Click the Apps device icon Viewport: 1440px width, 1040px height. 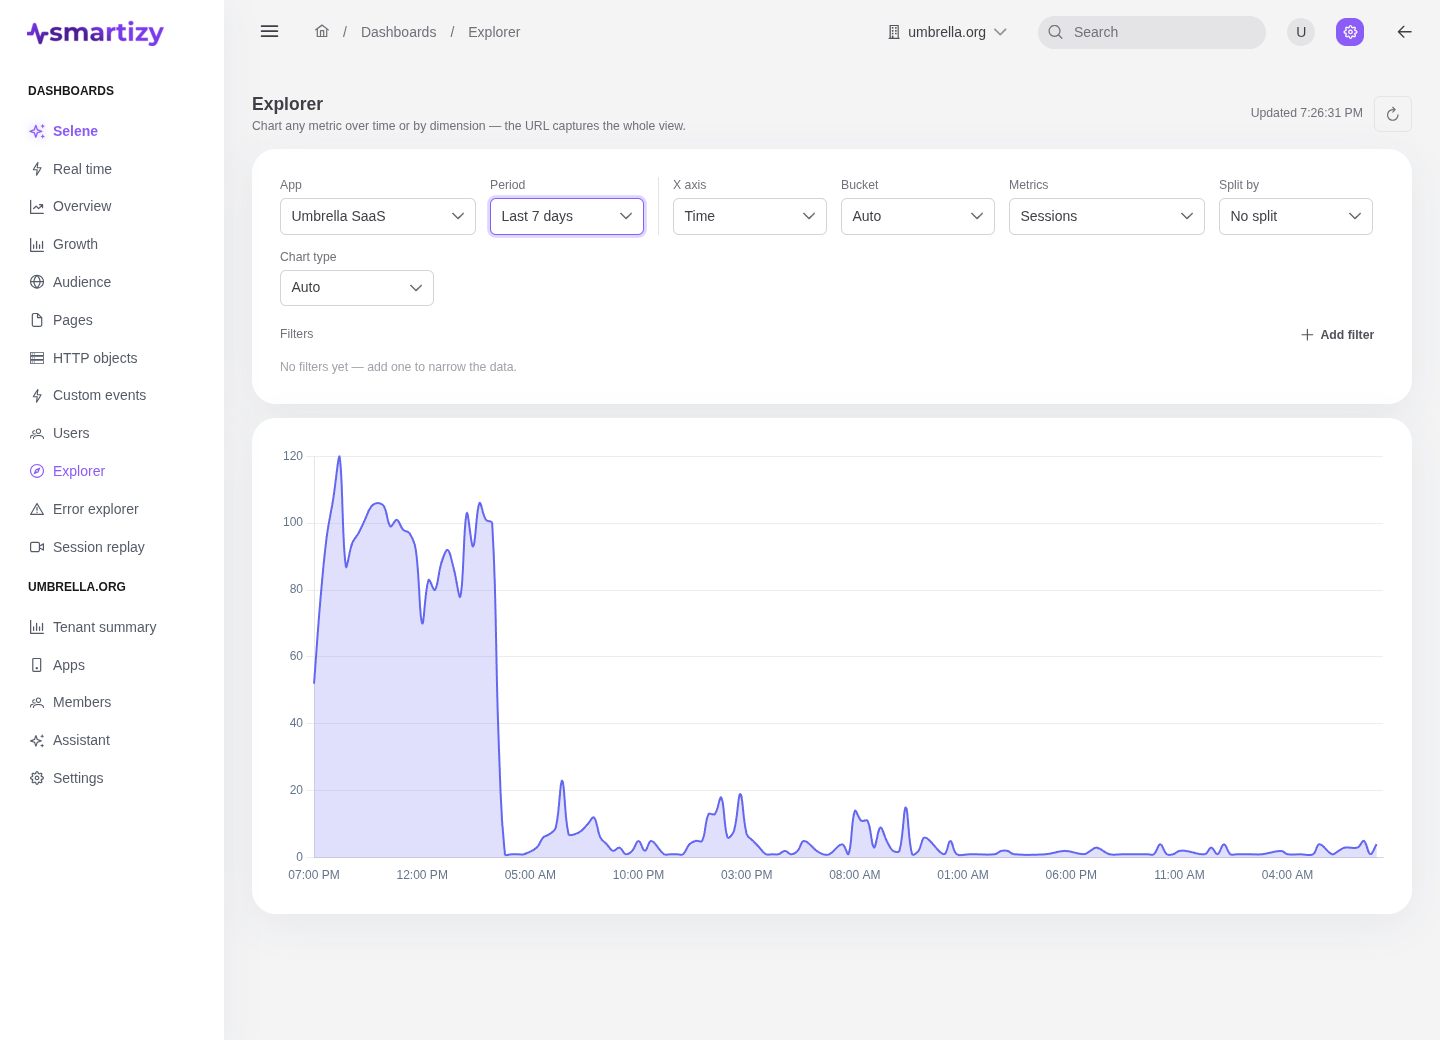(x=37, y=665)
